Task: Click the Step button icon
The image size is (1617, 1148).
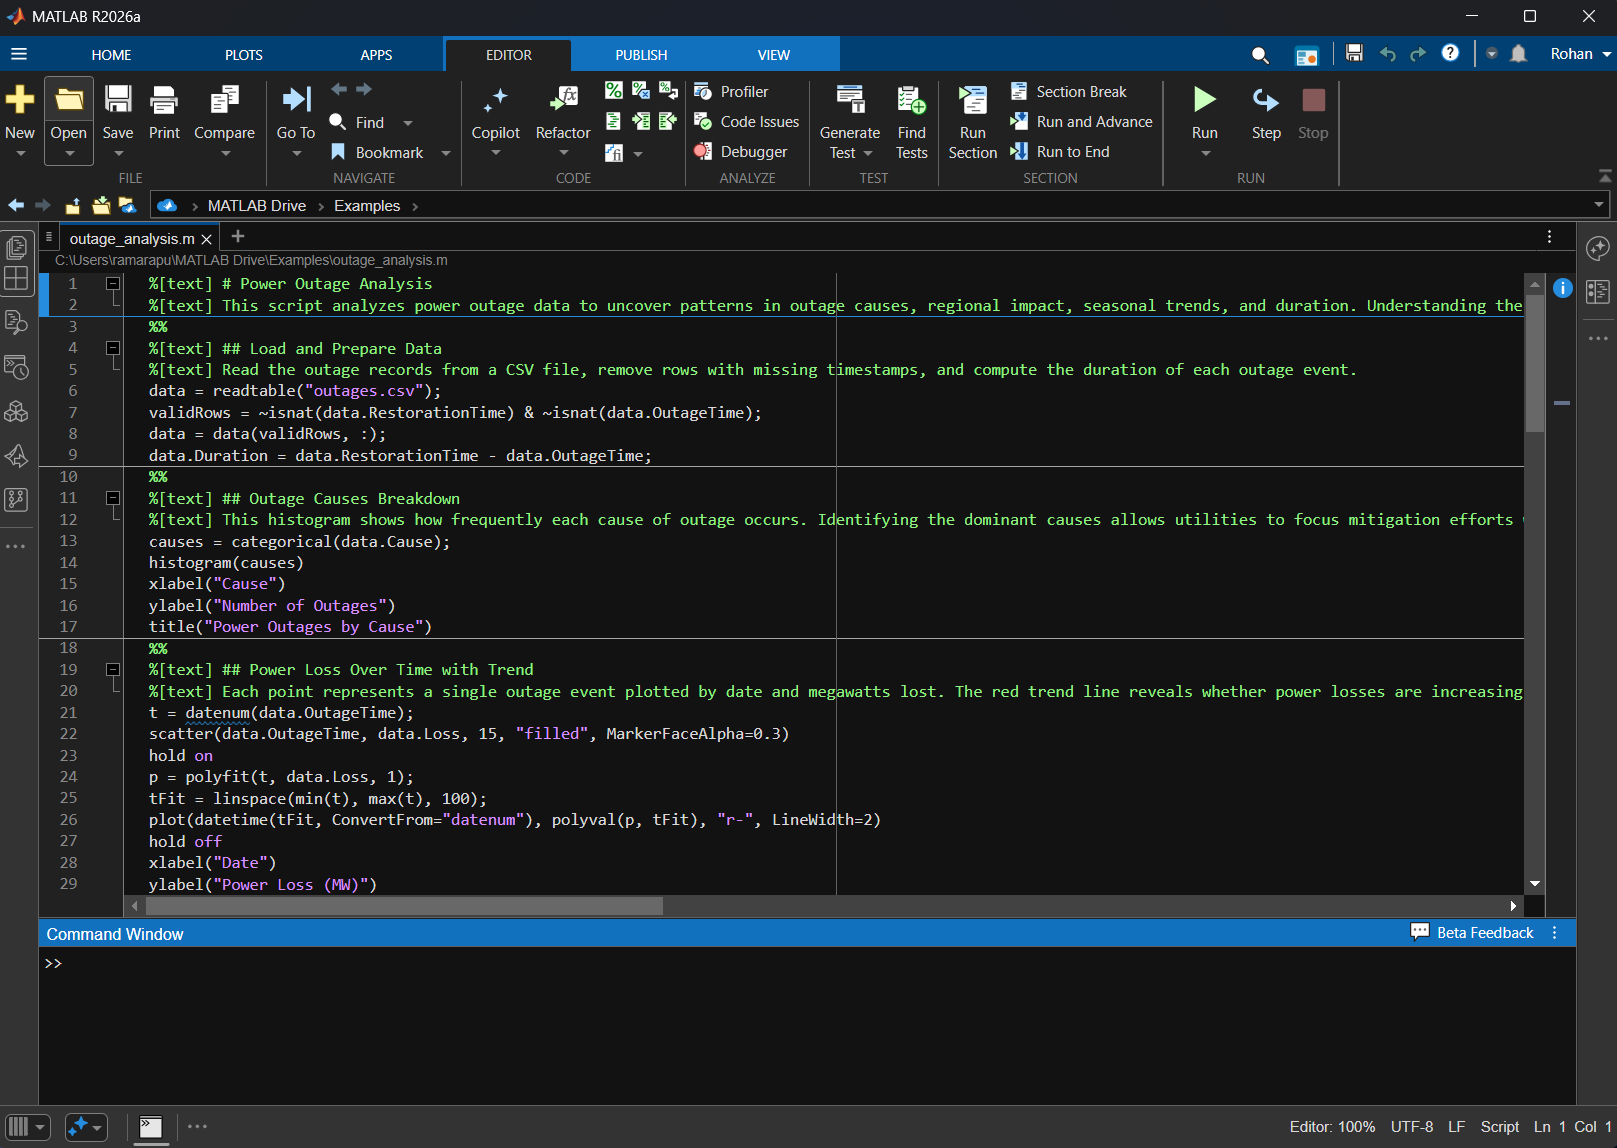Action: point(1265,100)
